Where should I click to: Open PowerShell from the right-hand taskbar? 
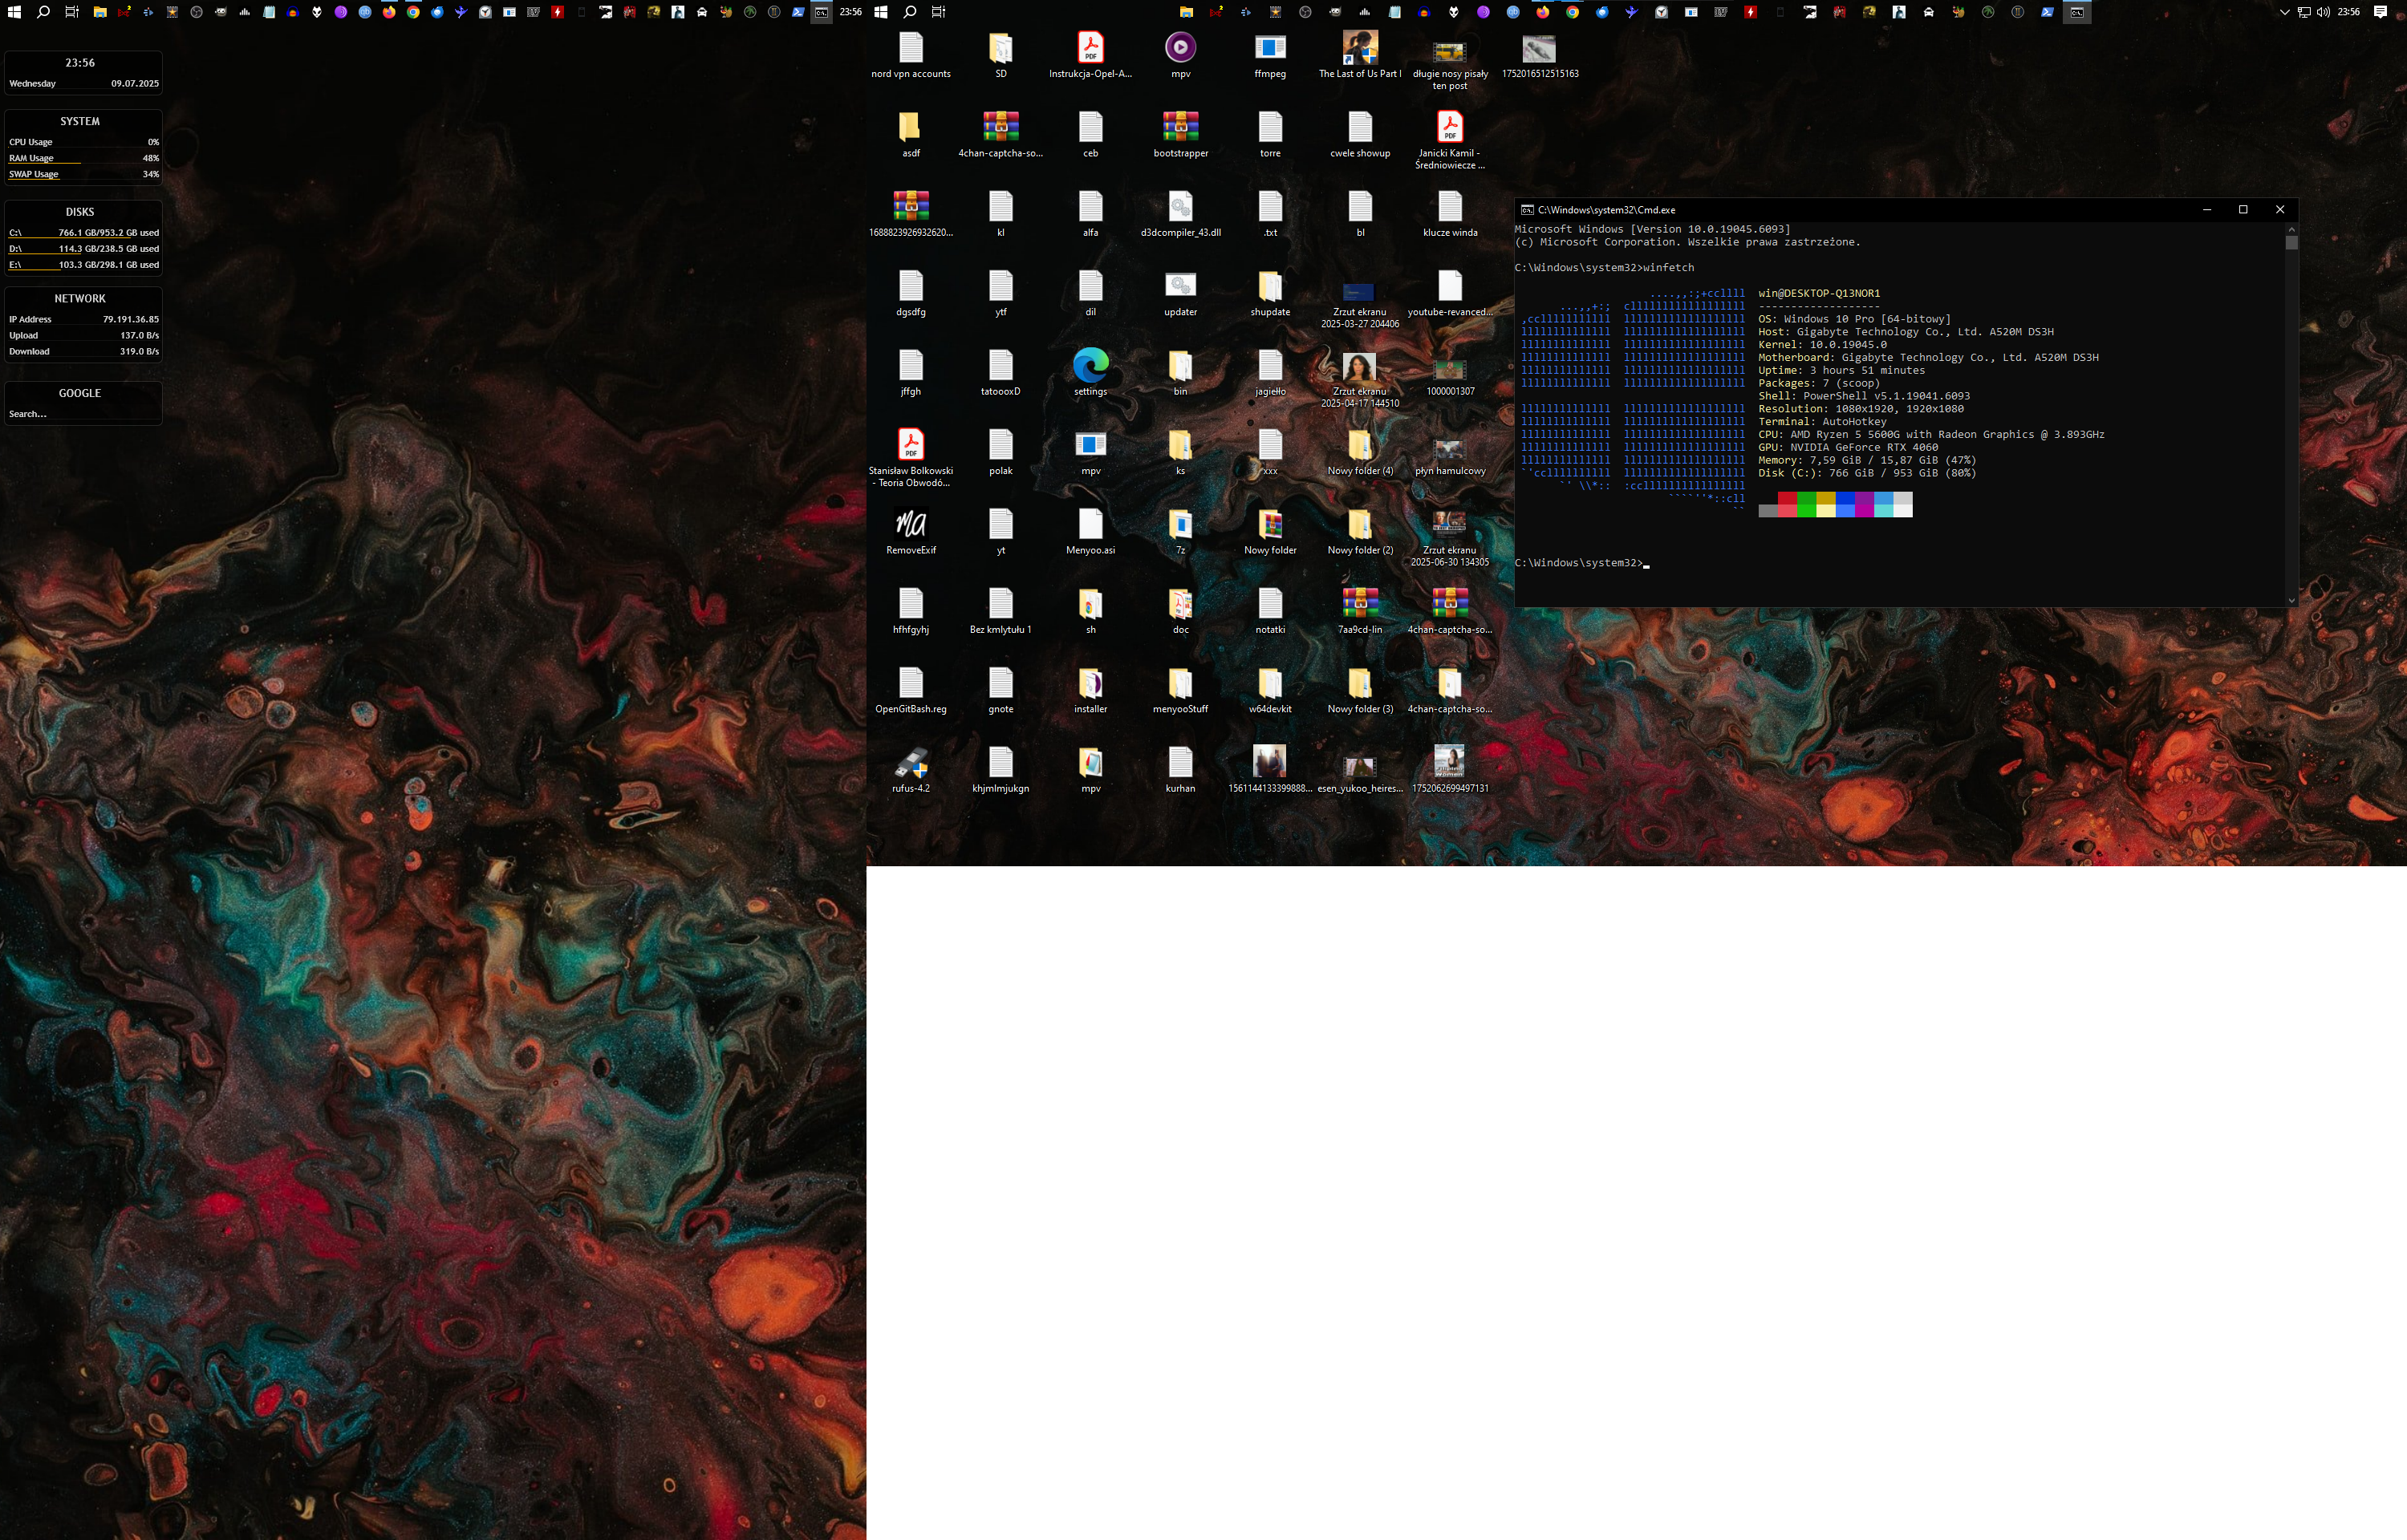pyautogui.click(x=2048, y=12)
